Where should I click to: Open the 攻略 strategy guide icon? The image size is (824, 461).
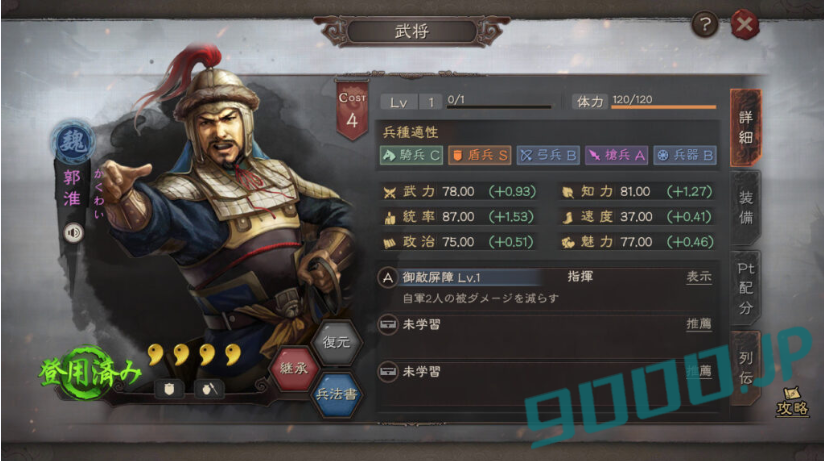[793, 402]
